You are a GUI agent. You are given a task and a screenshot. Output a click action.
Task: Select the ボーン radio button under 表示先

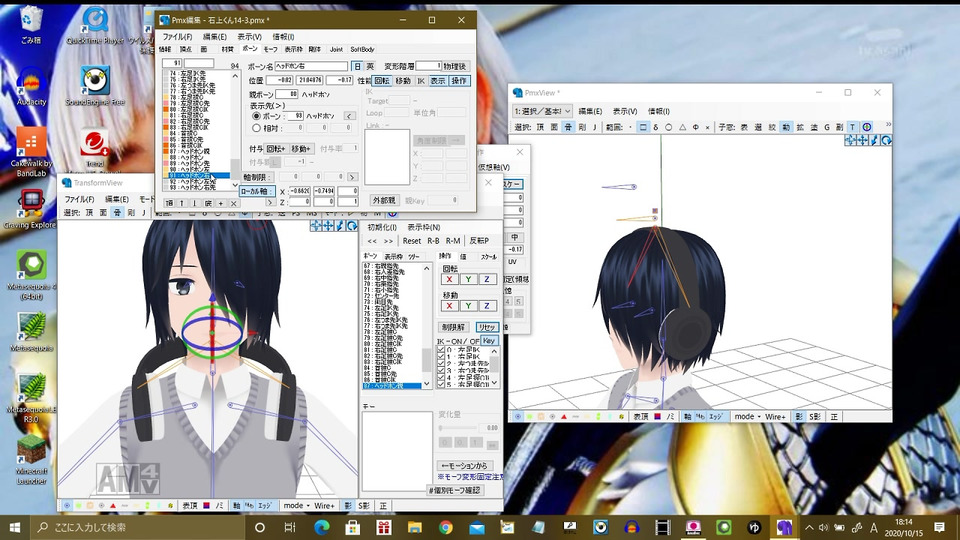click(256, 116)
